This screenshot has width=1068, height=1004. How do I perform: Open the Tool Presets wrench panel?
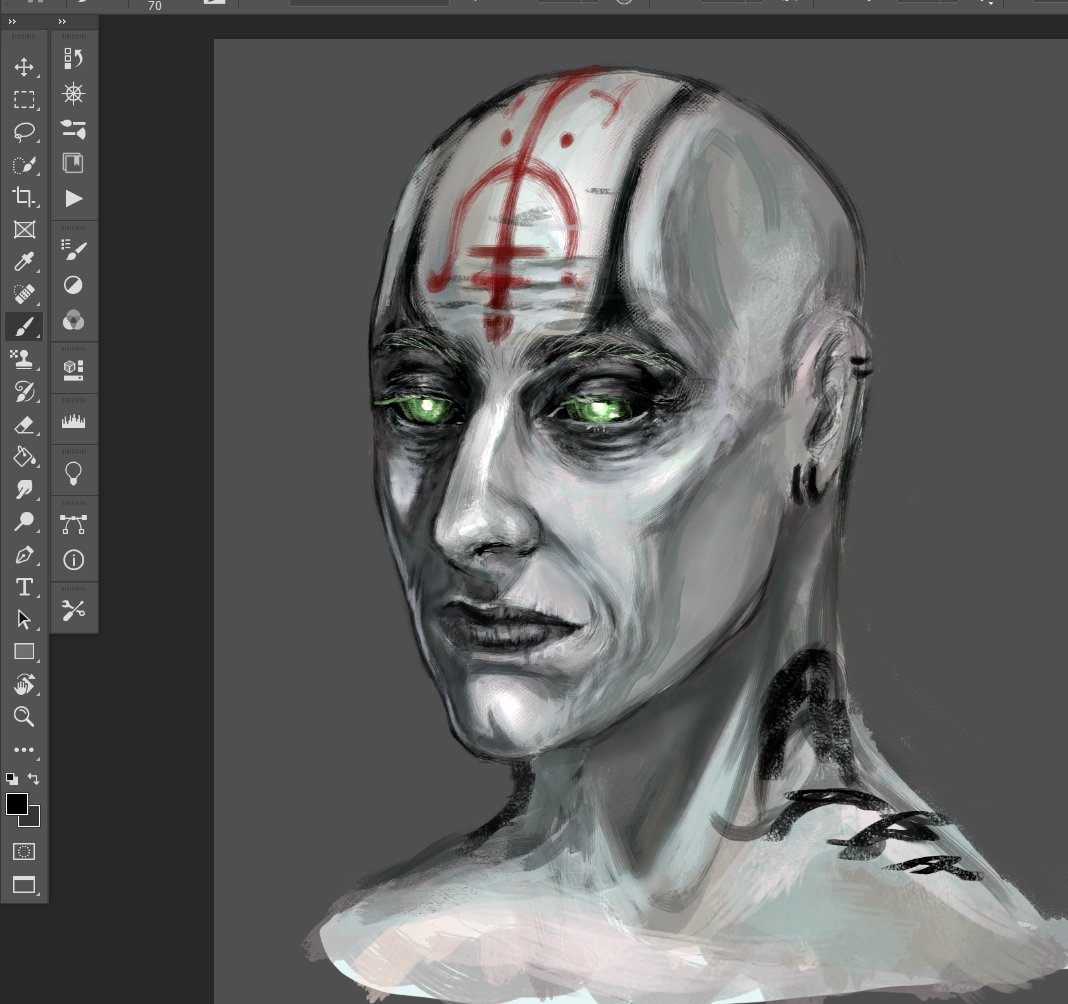pyautogui.click(x=74, y=610)
